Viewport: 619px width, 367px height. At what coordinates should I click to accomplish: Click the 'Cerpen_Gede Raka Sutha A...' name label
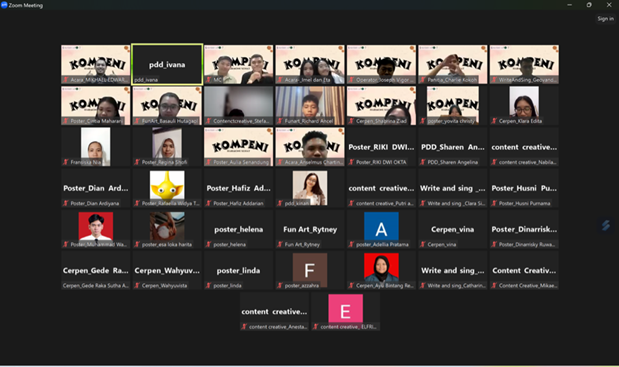pos(96,286)
